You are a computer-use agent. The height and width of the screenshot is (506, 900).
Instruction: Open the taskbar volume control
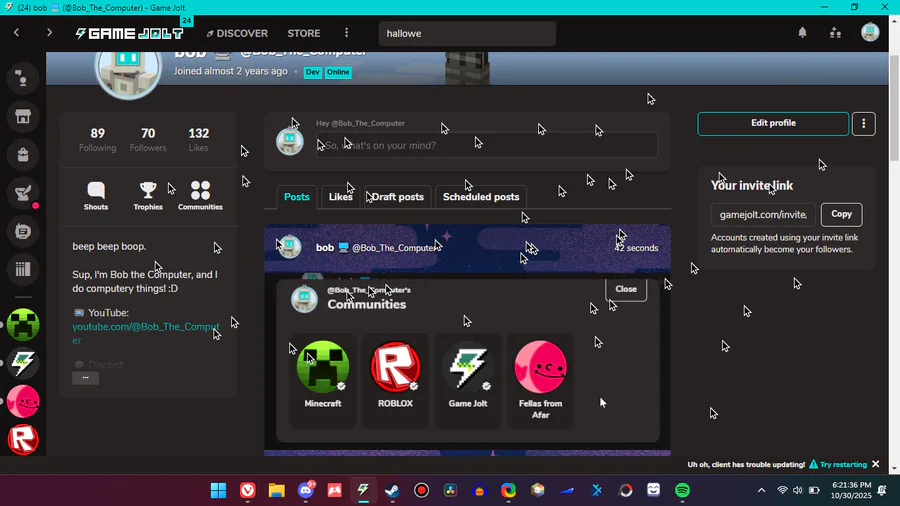click(x=798, y=491)
